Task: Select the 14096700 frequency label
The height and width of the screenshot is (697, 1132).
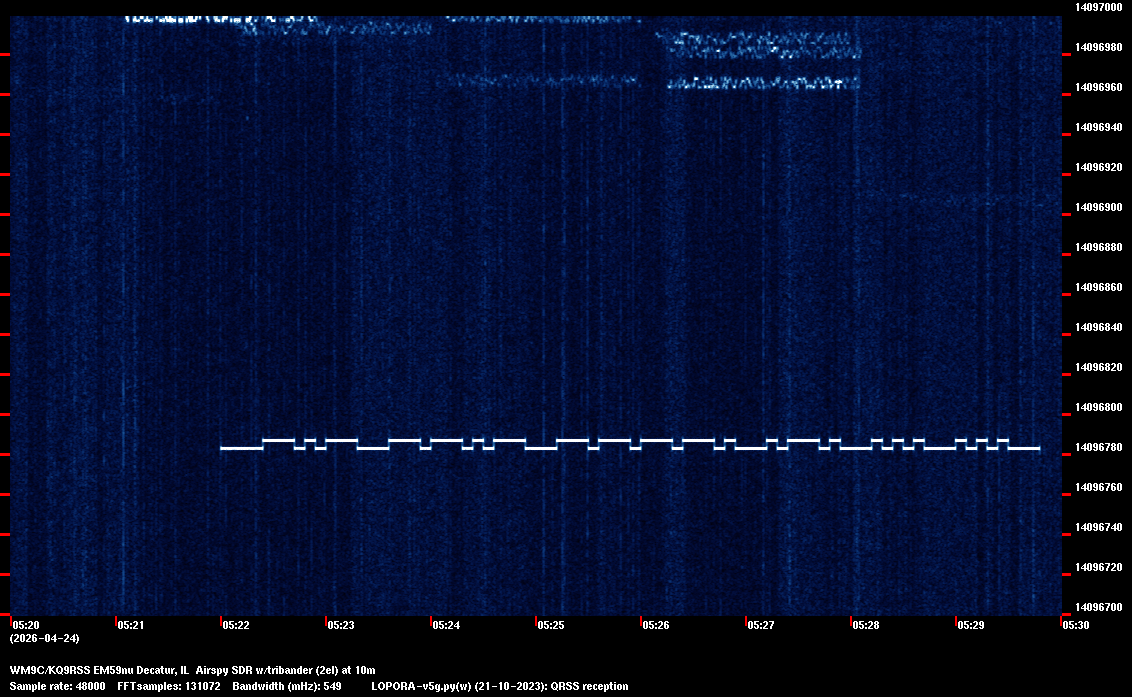Action: [1098, 607]
